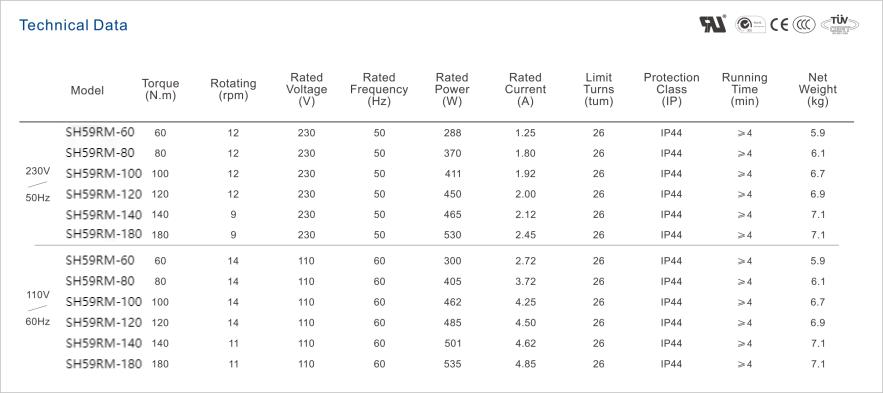Click the 230V/50Hz group label
883x393 pixels.
(38, 185)
